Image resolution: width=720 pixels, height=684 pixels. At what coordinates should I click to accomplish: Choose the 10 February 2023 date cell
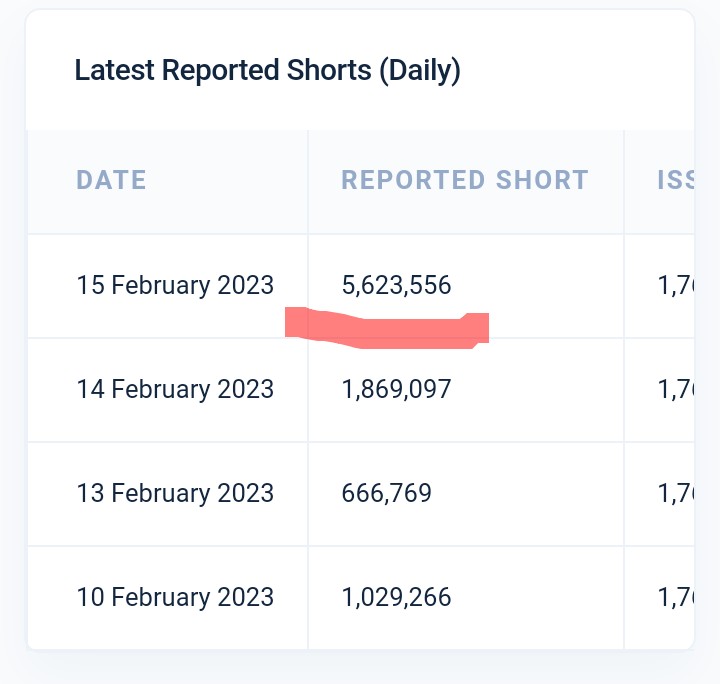[x=175, y=597]
